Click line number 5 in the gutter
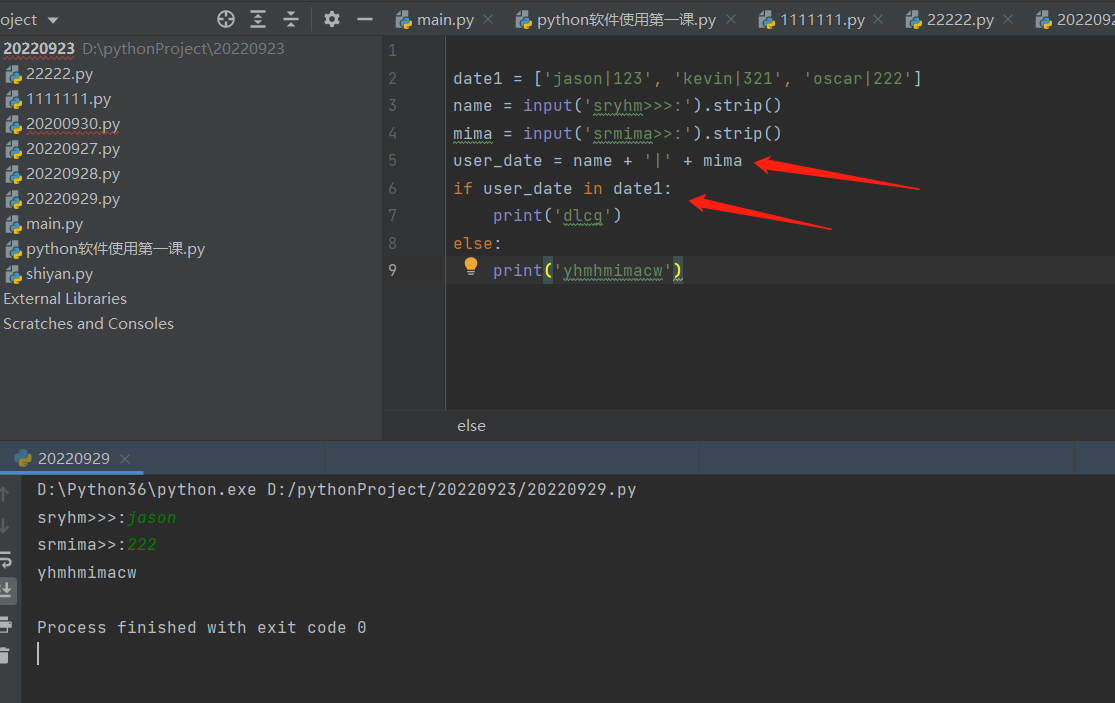 click(393, 161)
